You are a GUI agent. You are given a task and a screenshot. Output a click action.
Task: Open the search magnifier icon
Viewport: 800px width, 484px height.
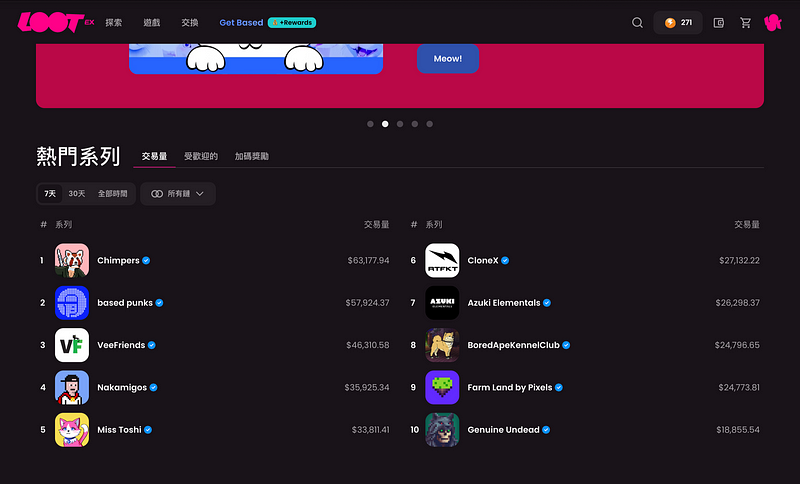637,22
